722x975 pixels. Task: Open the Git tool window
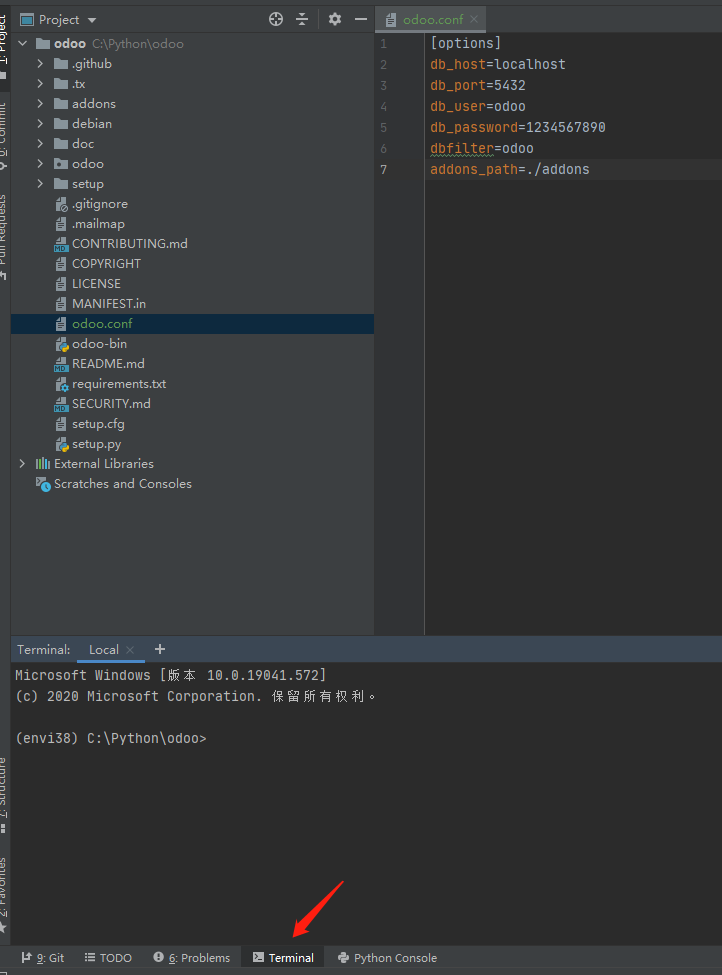43,957
